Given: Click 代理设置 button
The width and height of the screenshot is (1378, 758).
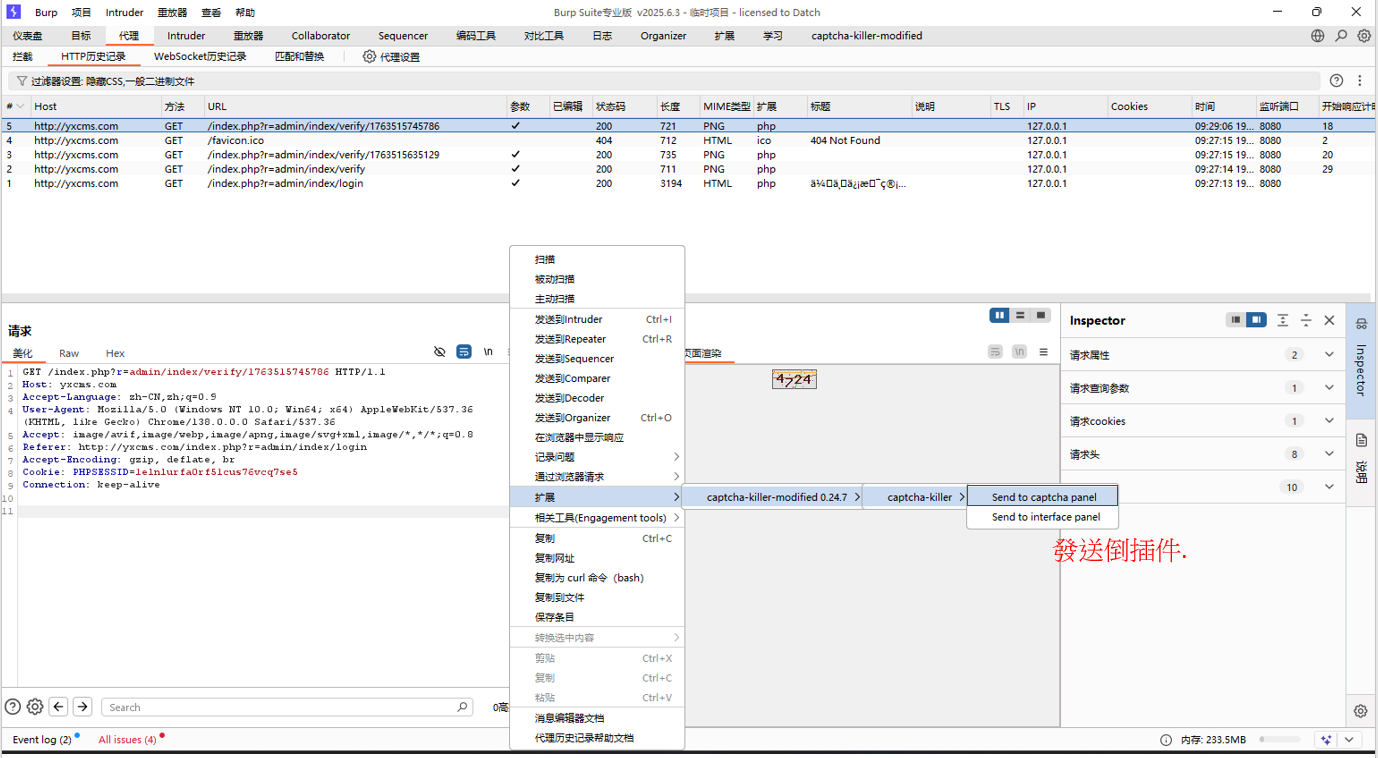Looking at the screenshot, I should (391, 57).
